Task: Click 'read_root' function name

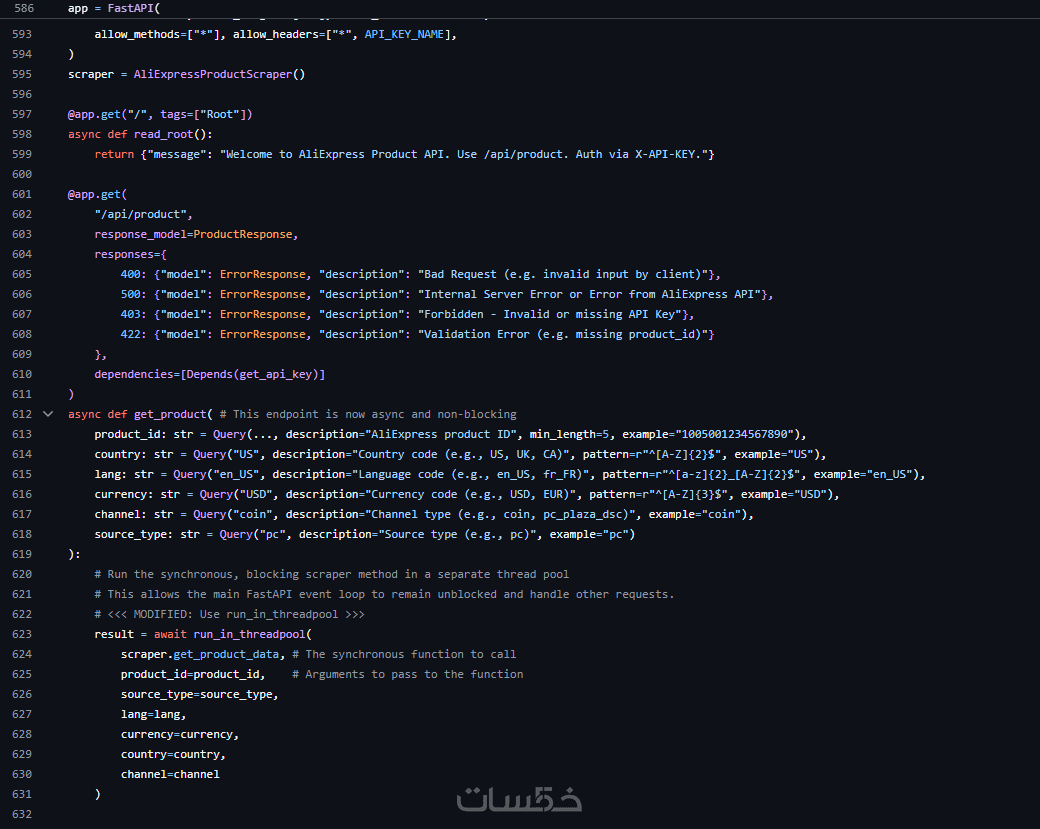Action: [x=163, y=134]
